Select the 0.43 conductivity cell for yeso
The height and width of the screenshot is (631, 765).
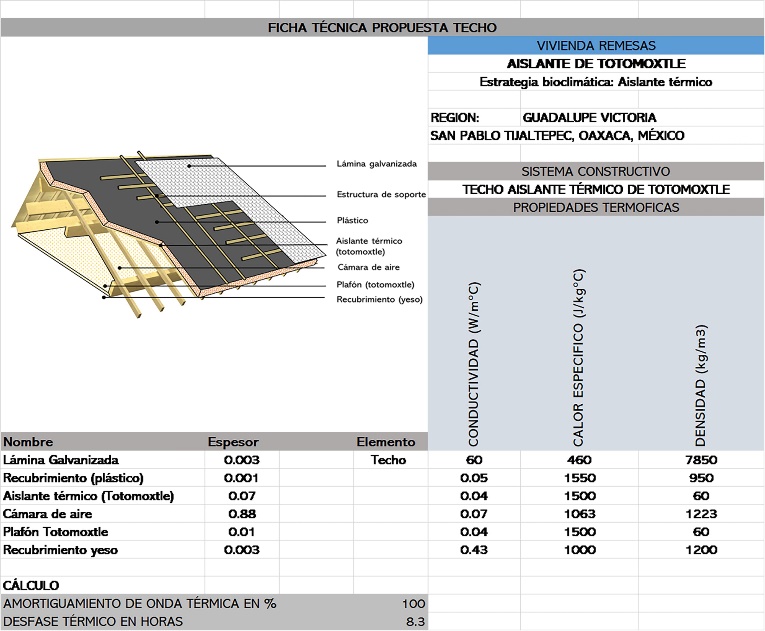point(474,550)
